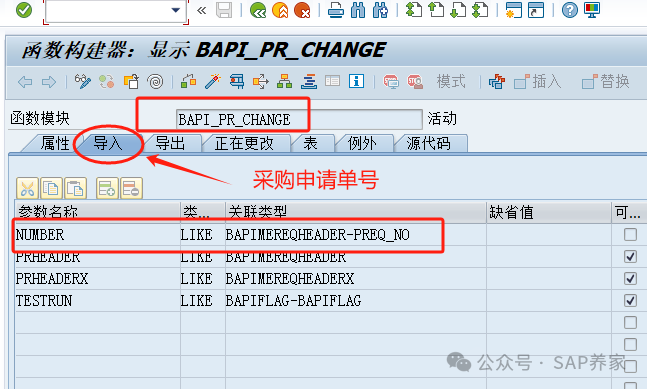Click the green Enter checkmark icon
Viewport: 647px width, 389px height.
tap(24, 10)
